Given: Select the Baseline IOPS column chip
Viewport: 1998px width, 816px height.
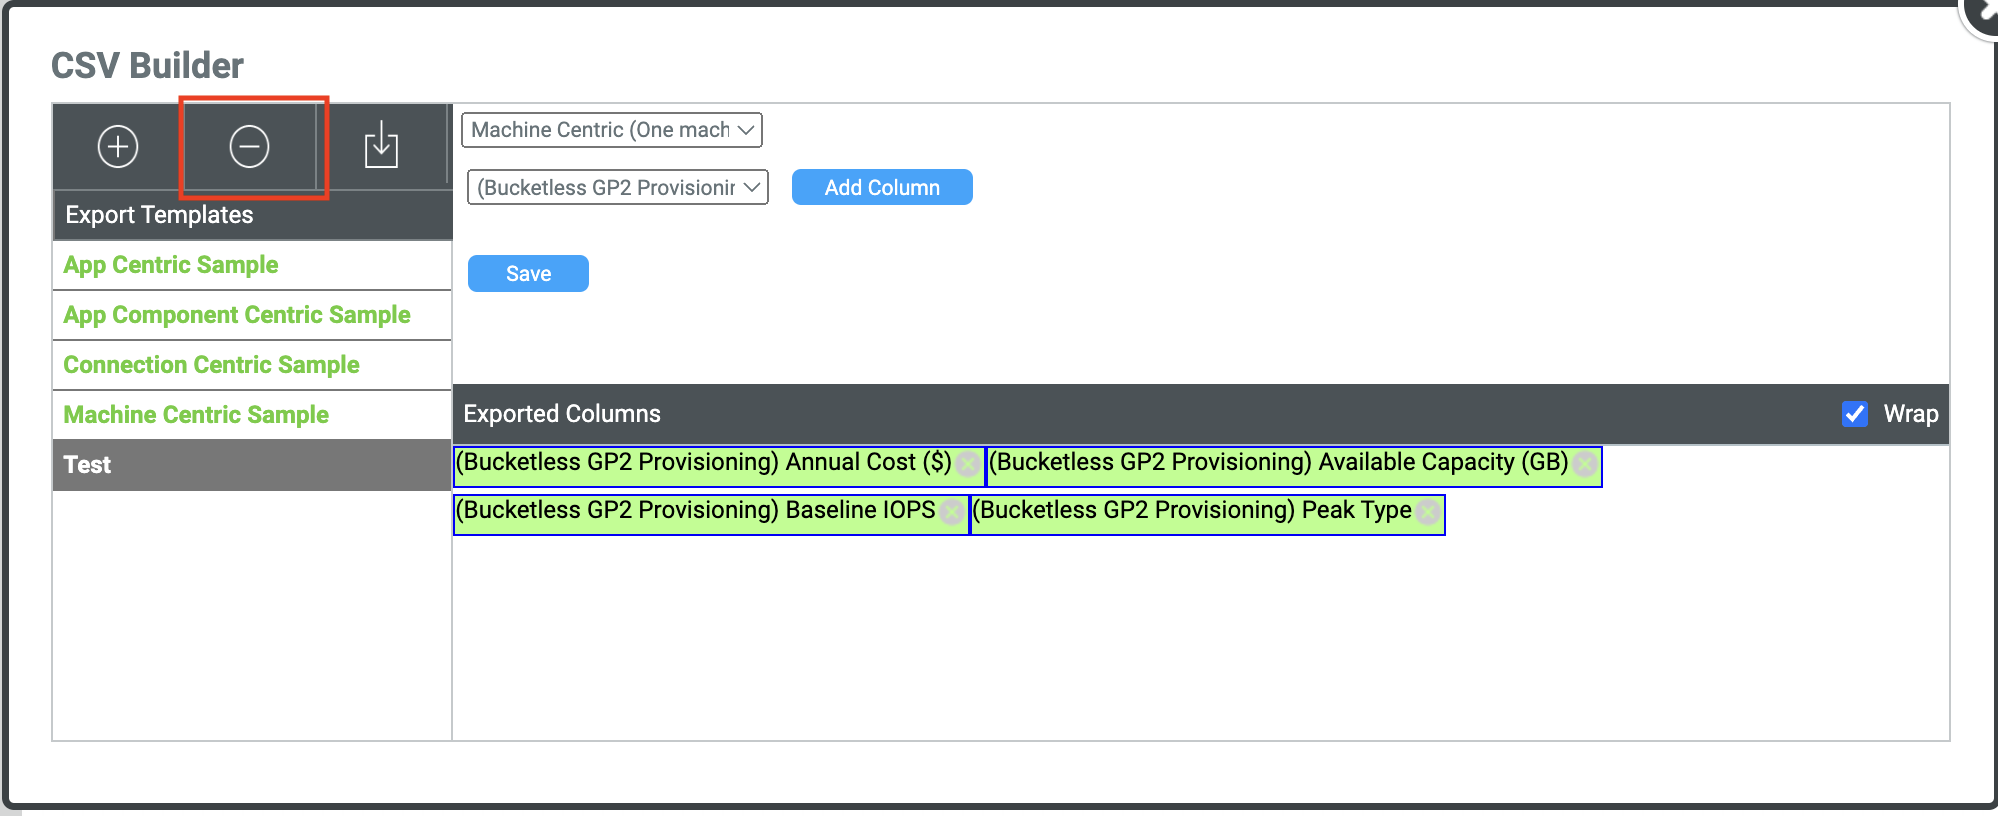Looking at the screenshot, I should [x=695, y=511].
